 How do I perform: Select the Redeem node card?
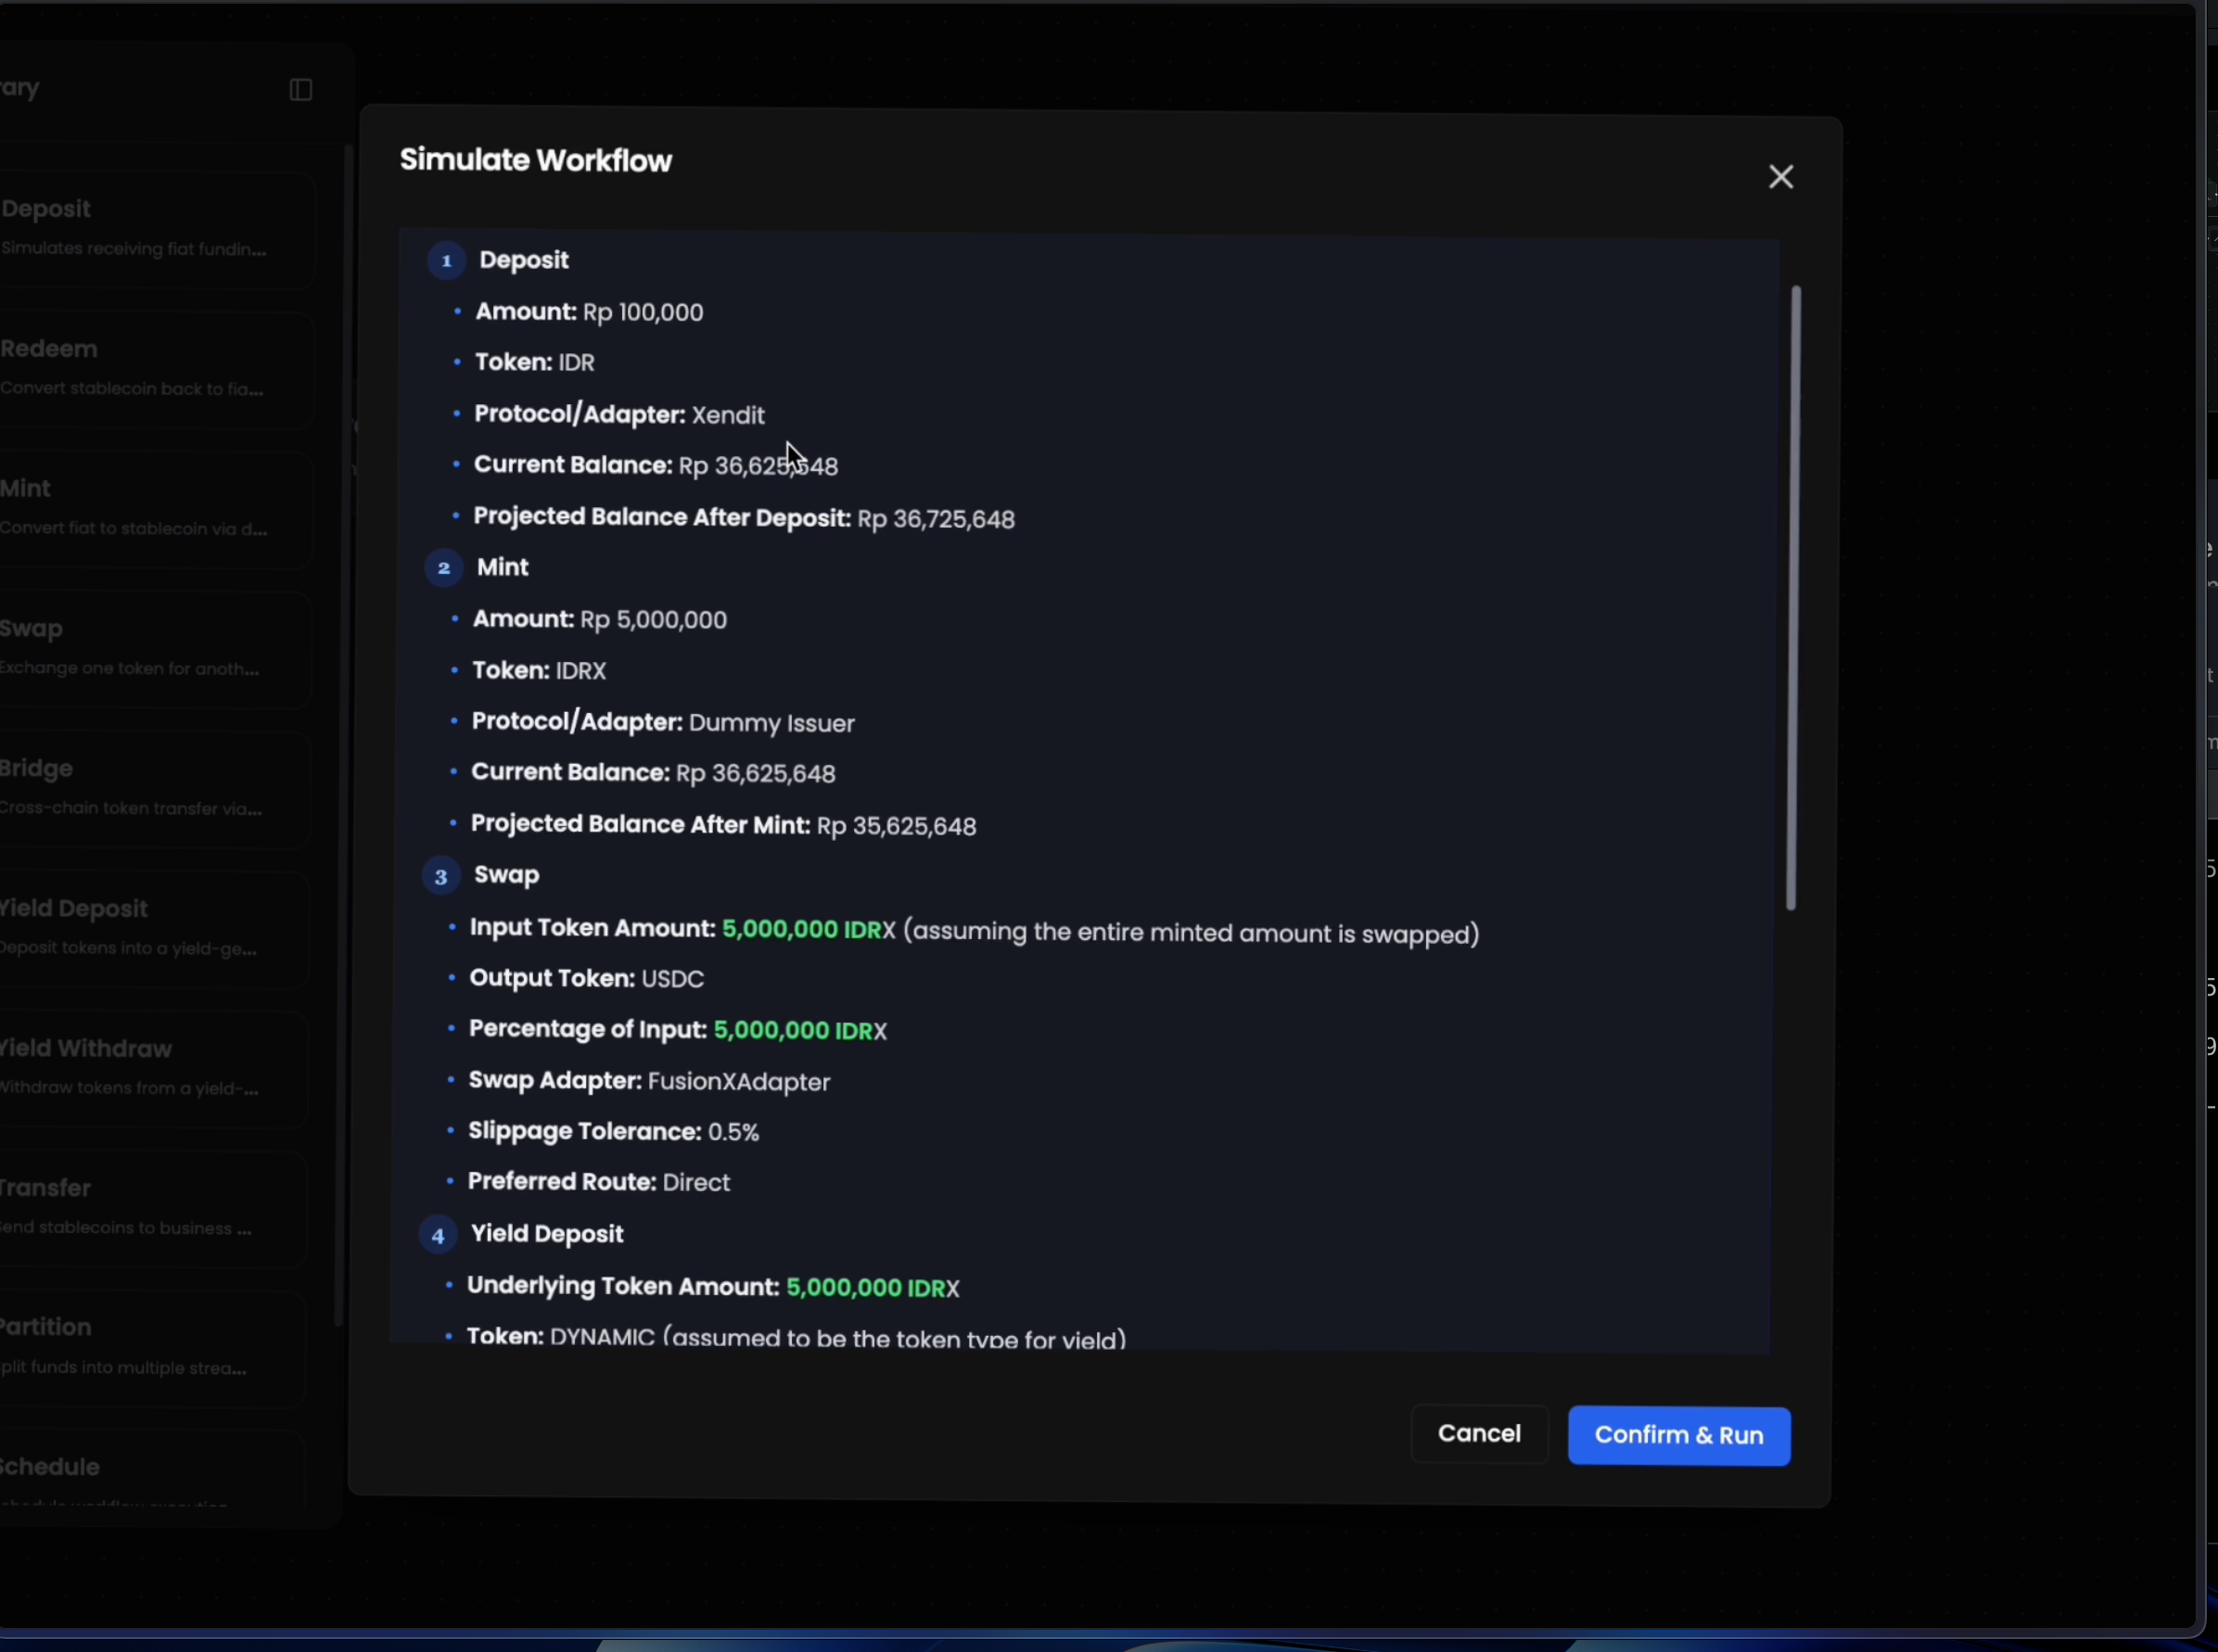pyautogui.click(x=150, y=368)
